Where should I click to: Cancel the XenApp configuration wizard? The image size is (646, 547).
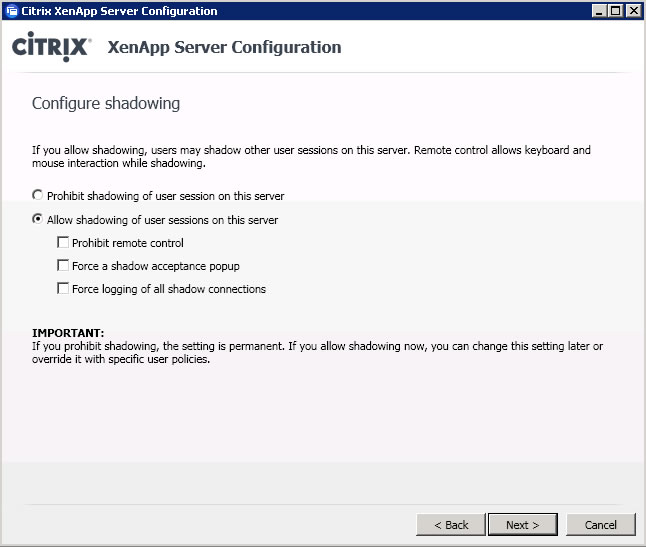coord(601,525)
